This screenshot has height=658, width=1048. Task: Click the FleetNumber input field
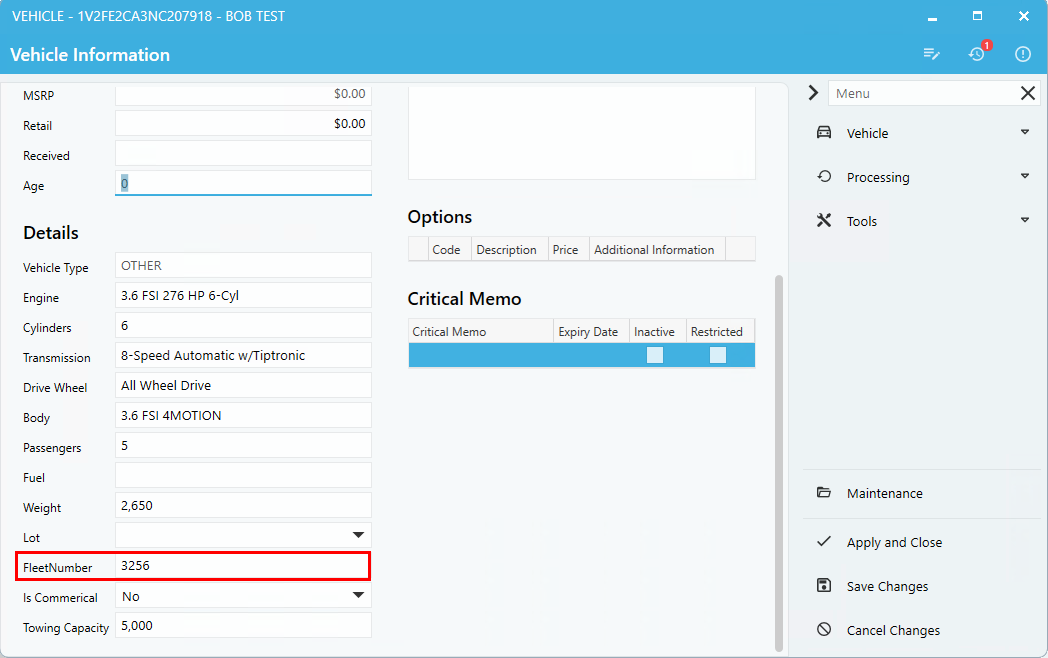pos(242,566)
